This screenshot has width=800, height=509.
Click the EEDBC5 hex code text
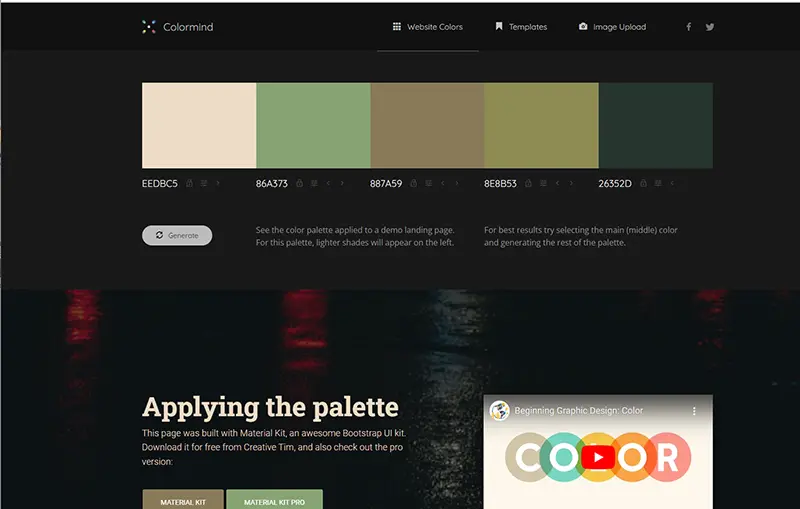pyautogui.click(x=160, y=184)
